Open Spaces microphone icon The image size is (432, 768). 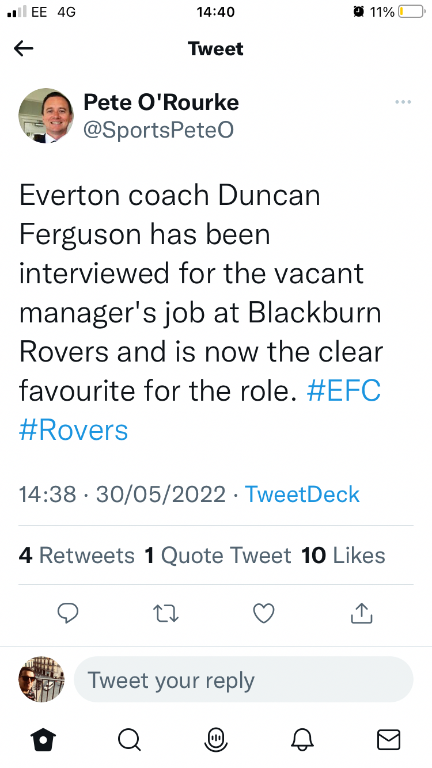point(216,739)
